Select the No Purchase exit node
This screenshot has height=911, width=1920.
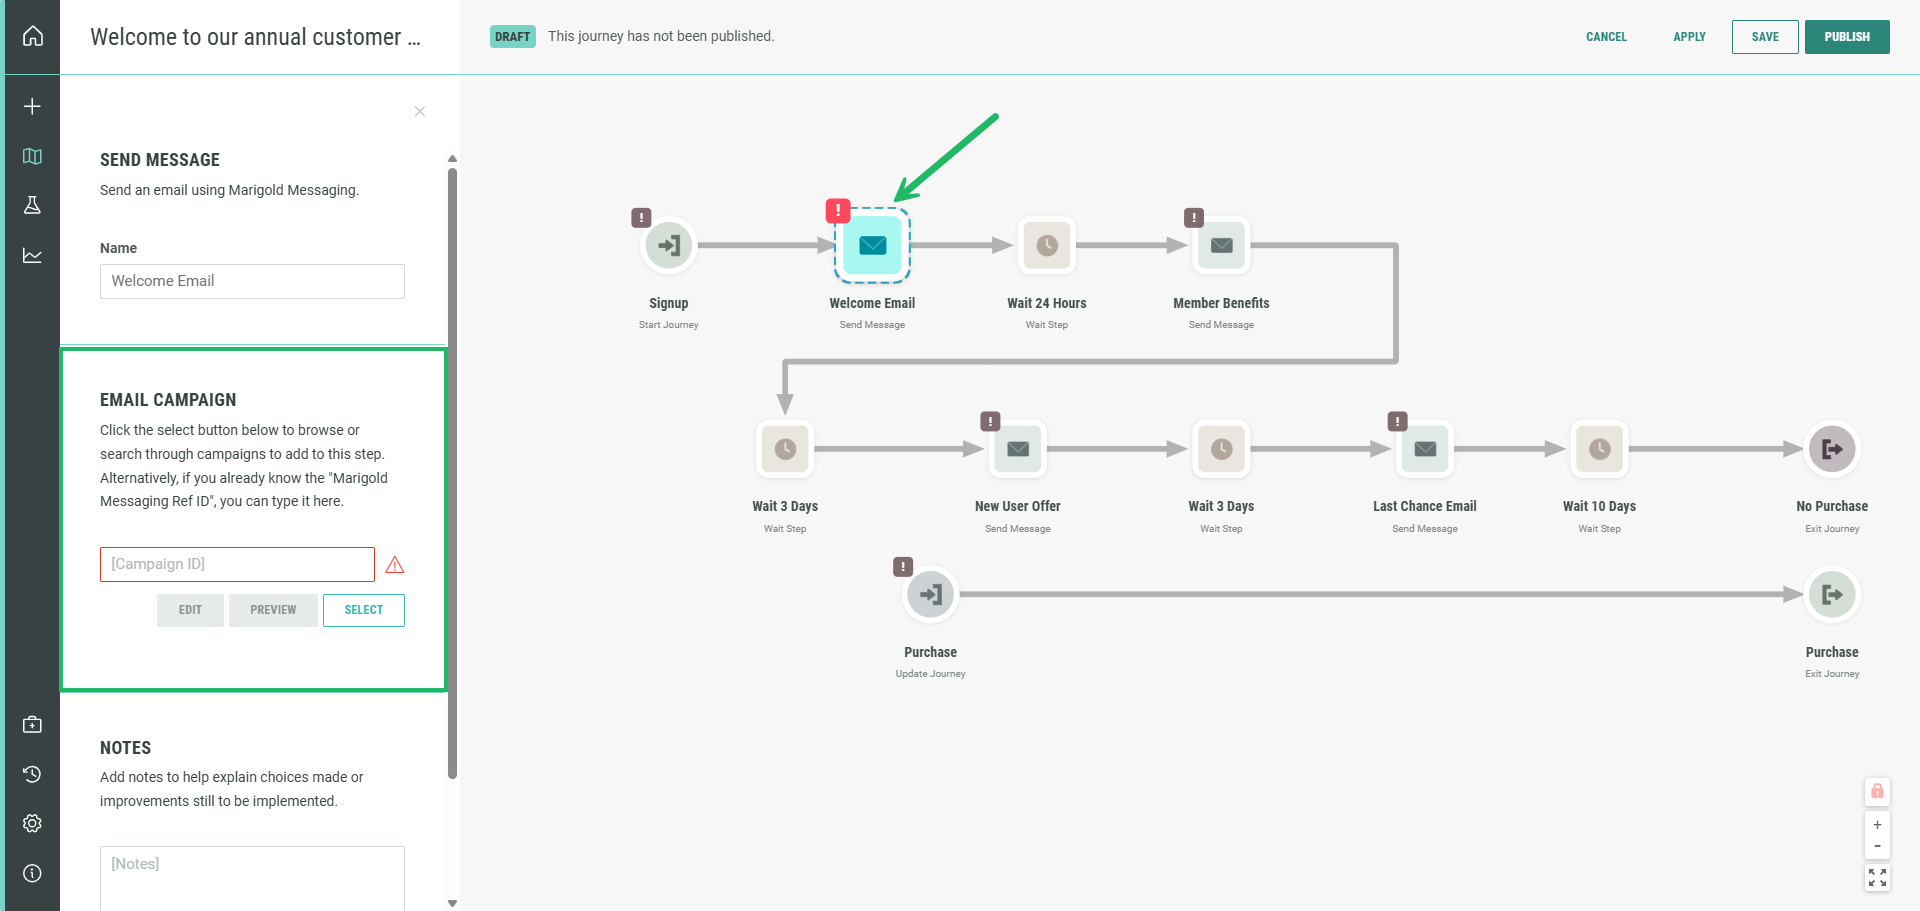[1831, 449]
